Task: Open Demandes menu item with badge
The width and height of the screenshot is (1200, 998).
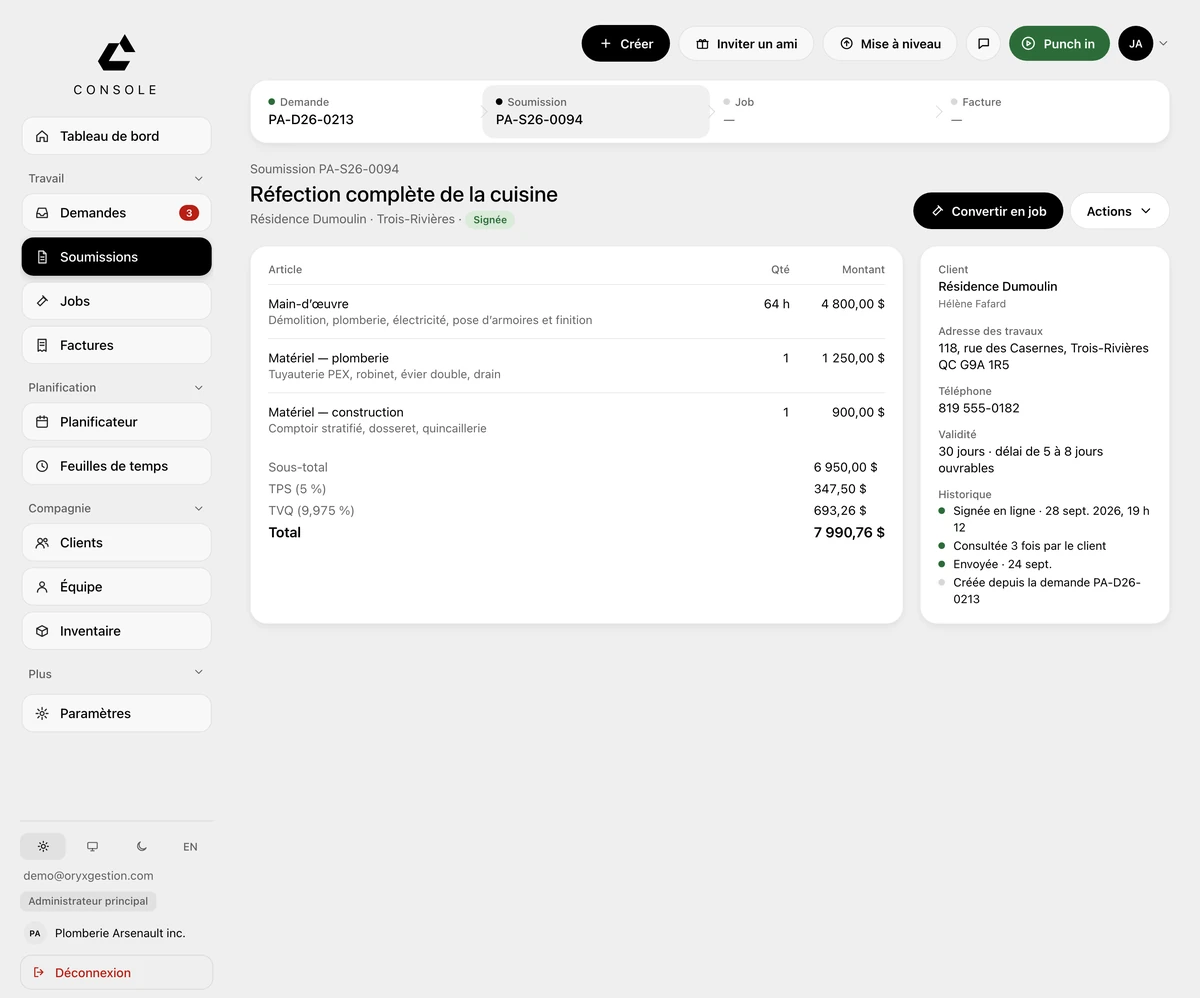Action: 116,213
